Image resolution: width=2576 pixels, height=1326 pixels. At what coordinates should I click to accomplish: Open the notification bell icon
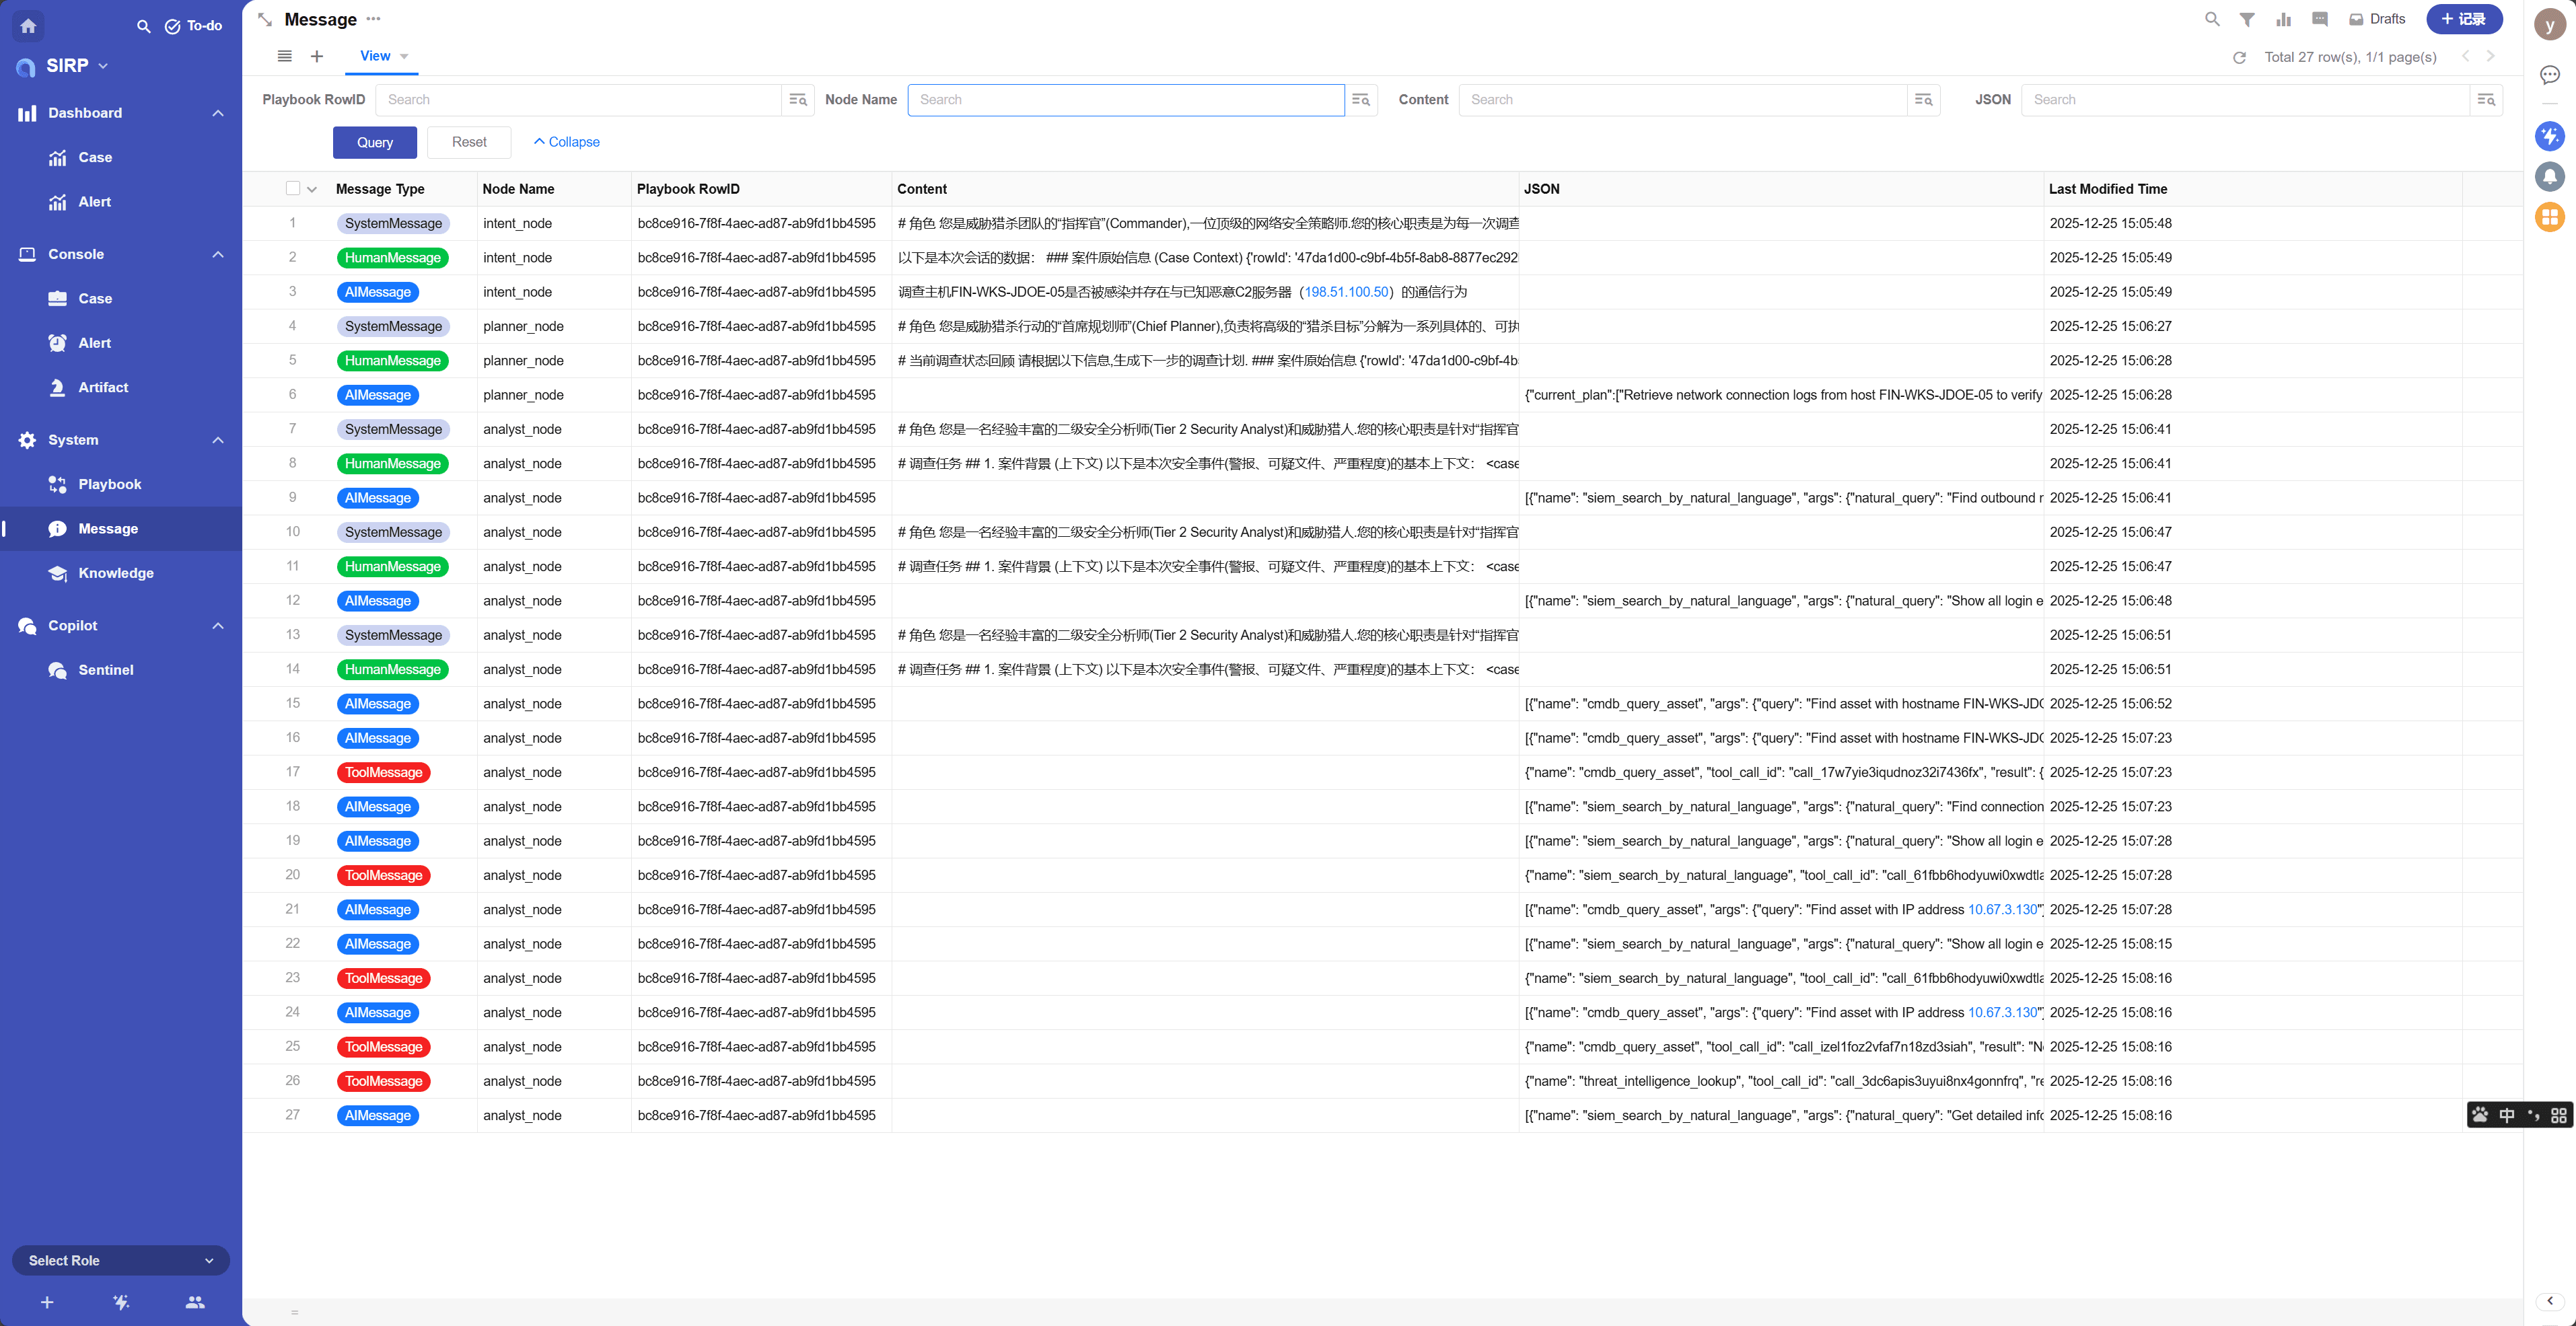click(2549, 177)
